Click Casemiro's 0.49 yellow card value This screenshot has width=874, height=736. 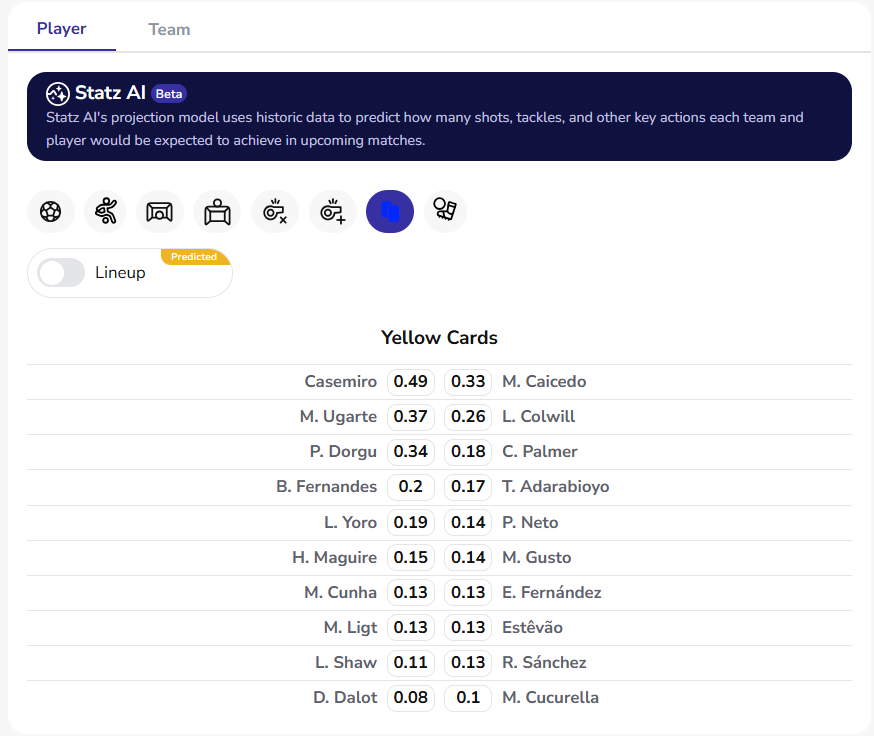click(411, 382)
